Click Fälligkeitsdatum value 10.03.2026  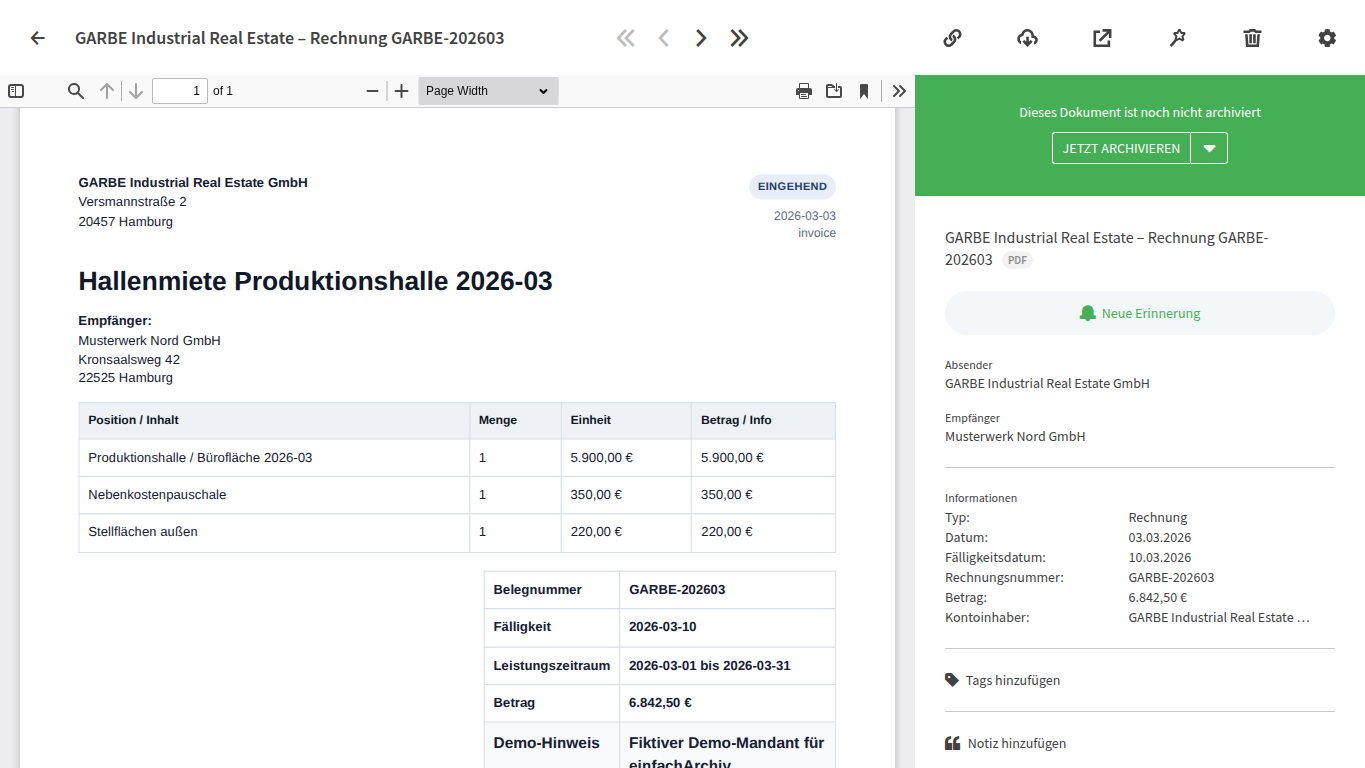tap(1159, 557)
